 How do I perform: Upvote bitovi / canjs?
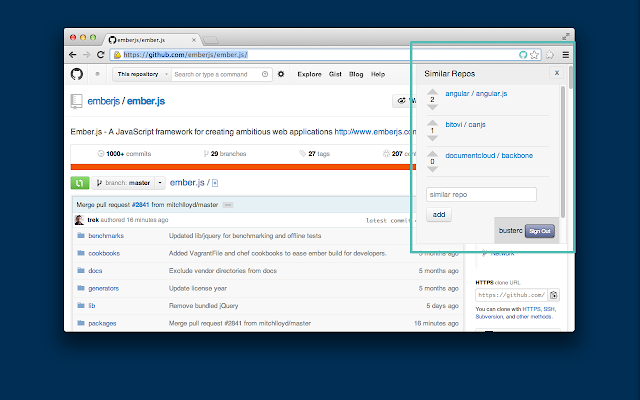[432, 122]
